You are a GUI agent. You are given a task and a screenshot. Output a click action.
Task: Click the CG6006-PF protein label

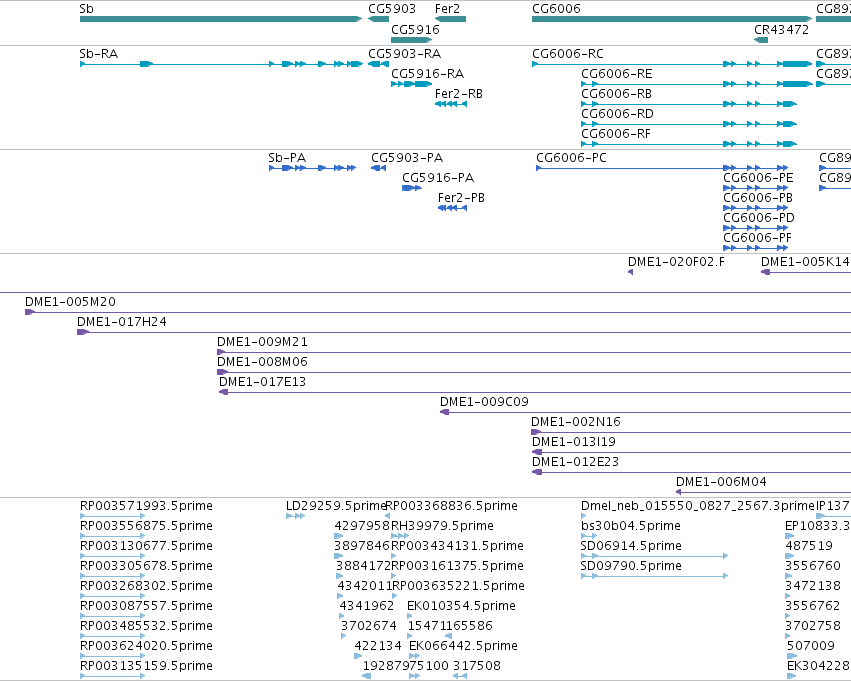click(758, 238)
